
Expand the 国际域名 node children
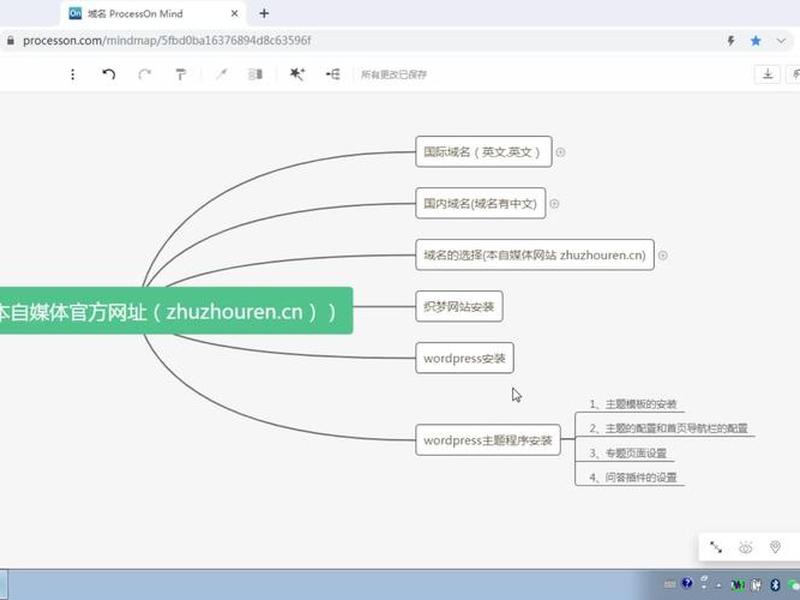click(x=560, y=152)
